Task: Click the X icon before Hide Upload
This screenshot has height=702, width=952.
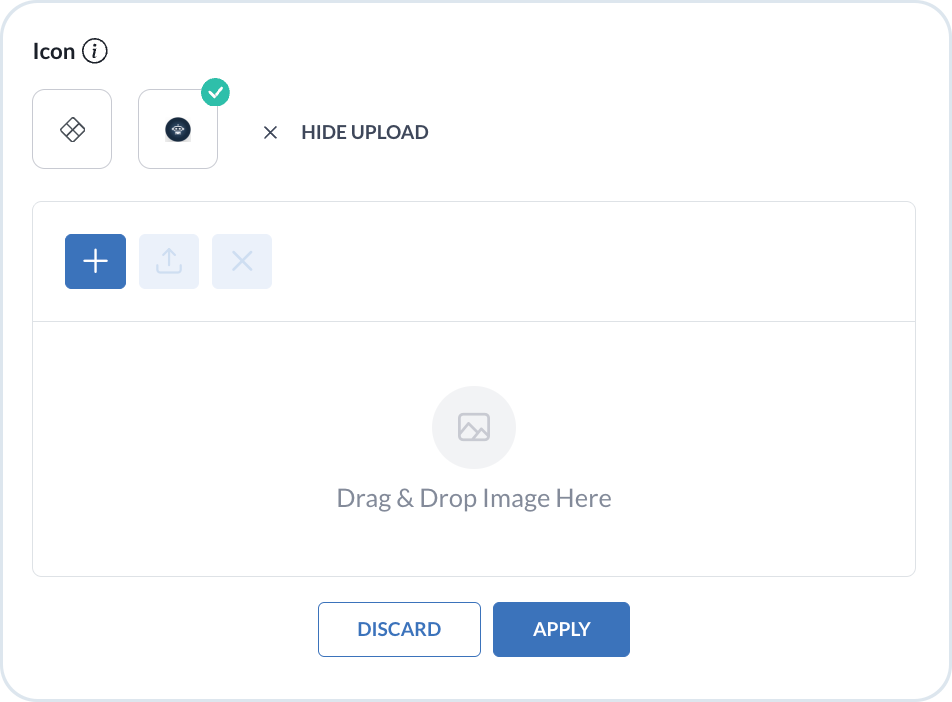Action: pyautogui.click(x=270, y=132)
